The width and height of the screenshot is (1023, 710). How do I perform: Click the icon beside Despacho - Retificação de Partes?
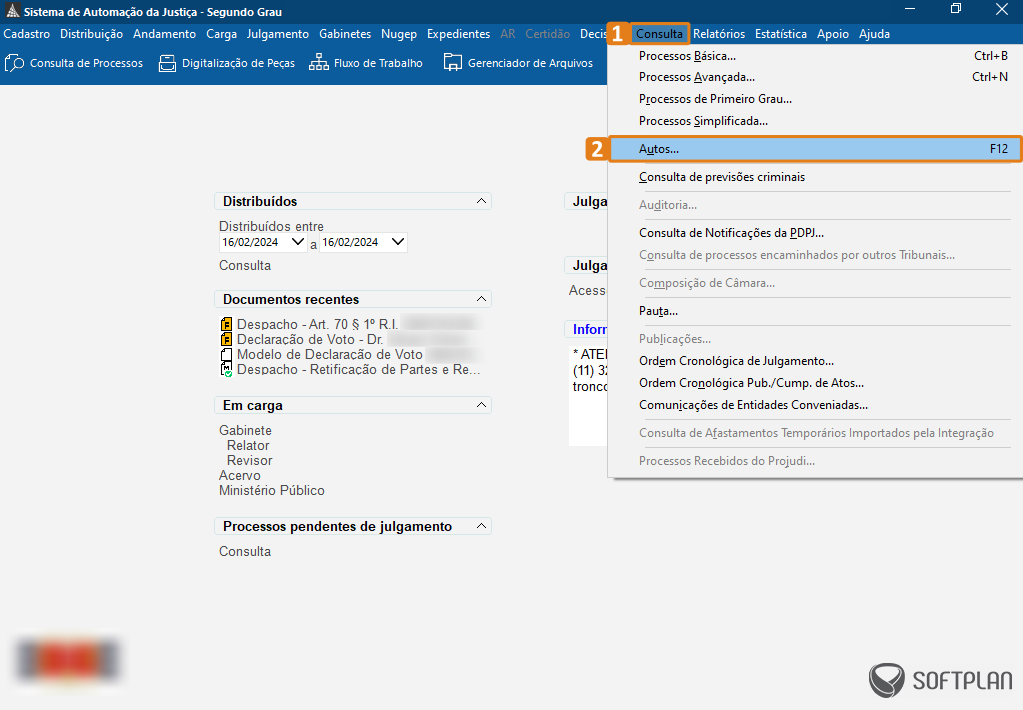(226, 369)
